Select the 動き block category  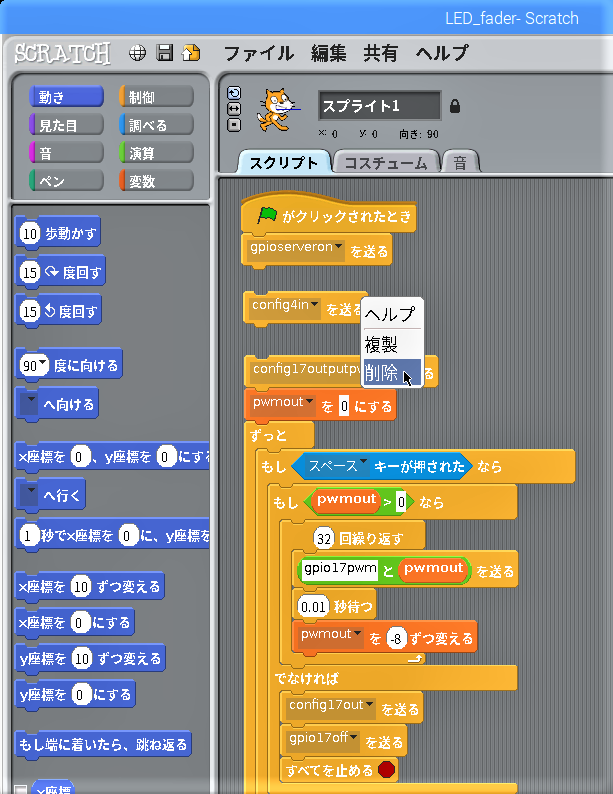tap(66, 97)
